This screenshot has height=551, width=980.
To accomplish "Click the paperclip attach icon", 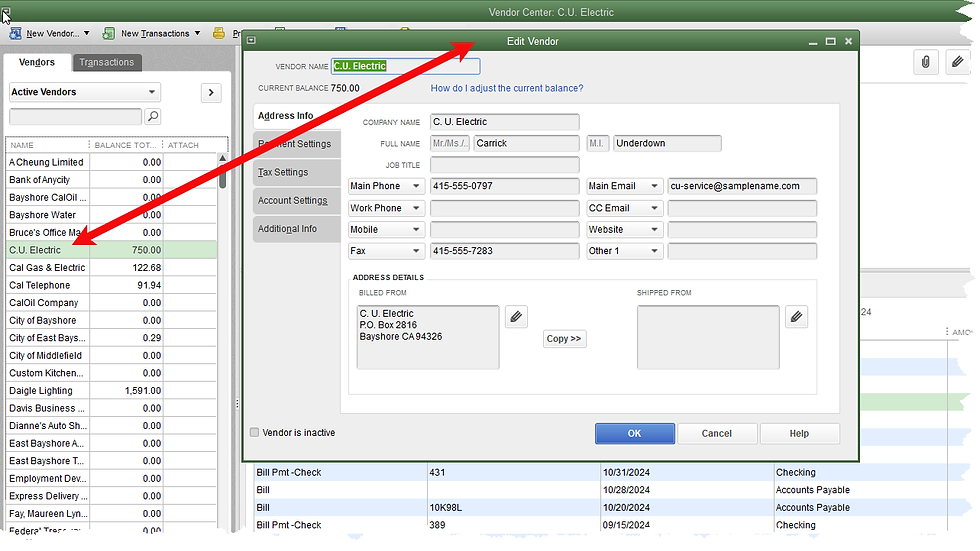I will click(926, 62).
